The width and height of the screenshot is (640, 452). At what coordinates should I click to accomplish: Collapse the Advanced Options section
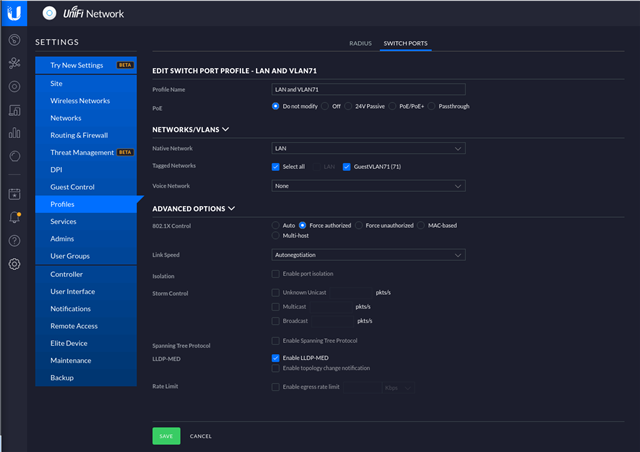point(193,209)
